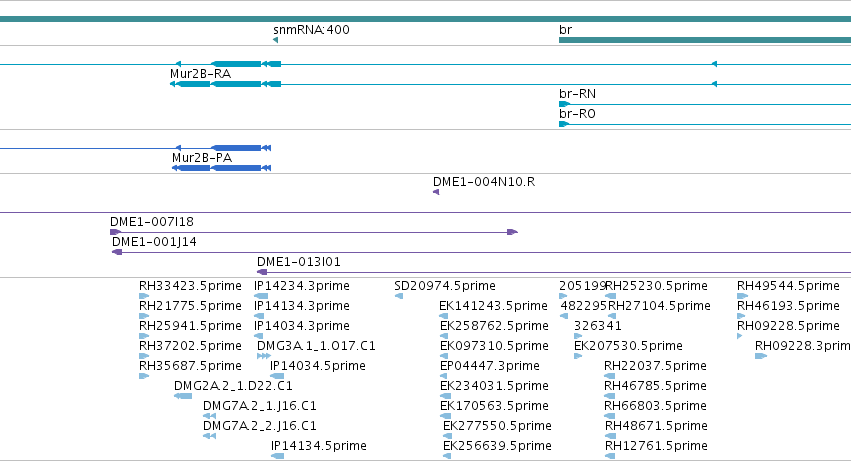Viewport: 851px width, 461px height.
Task: Click the snmRNA:400 gene arrow glyph
Action: (x=276, y=40)
